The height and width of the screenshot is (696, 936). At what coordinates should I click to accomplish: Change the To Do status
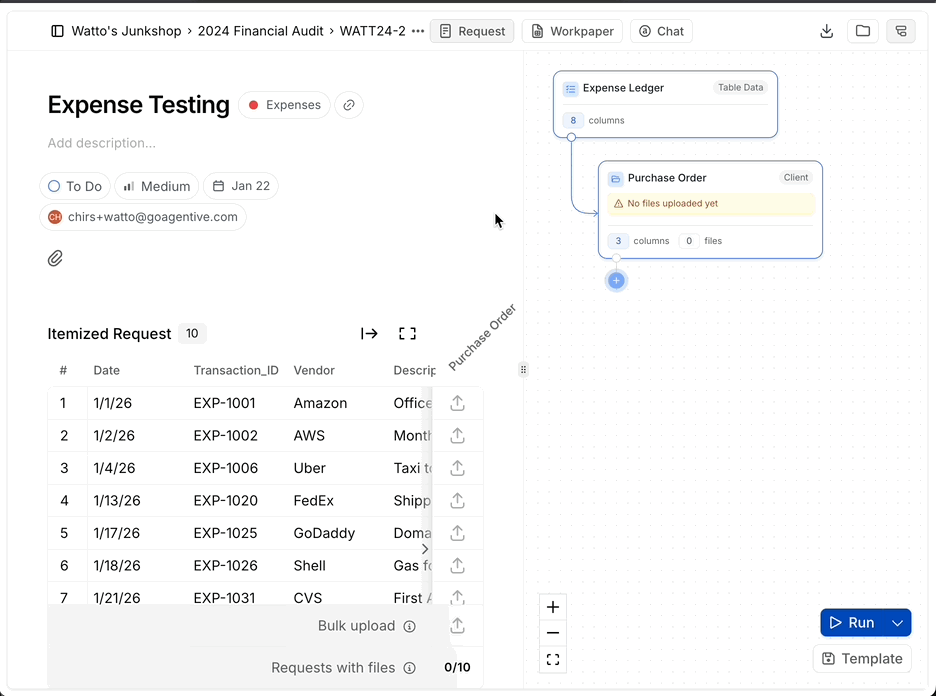(x=75, y=186)
